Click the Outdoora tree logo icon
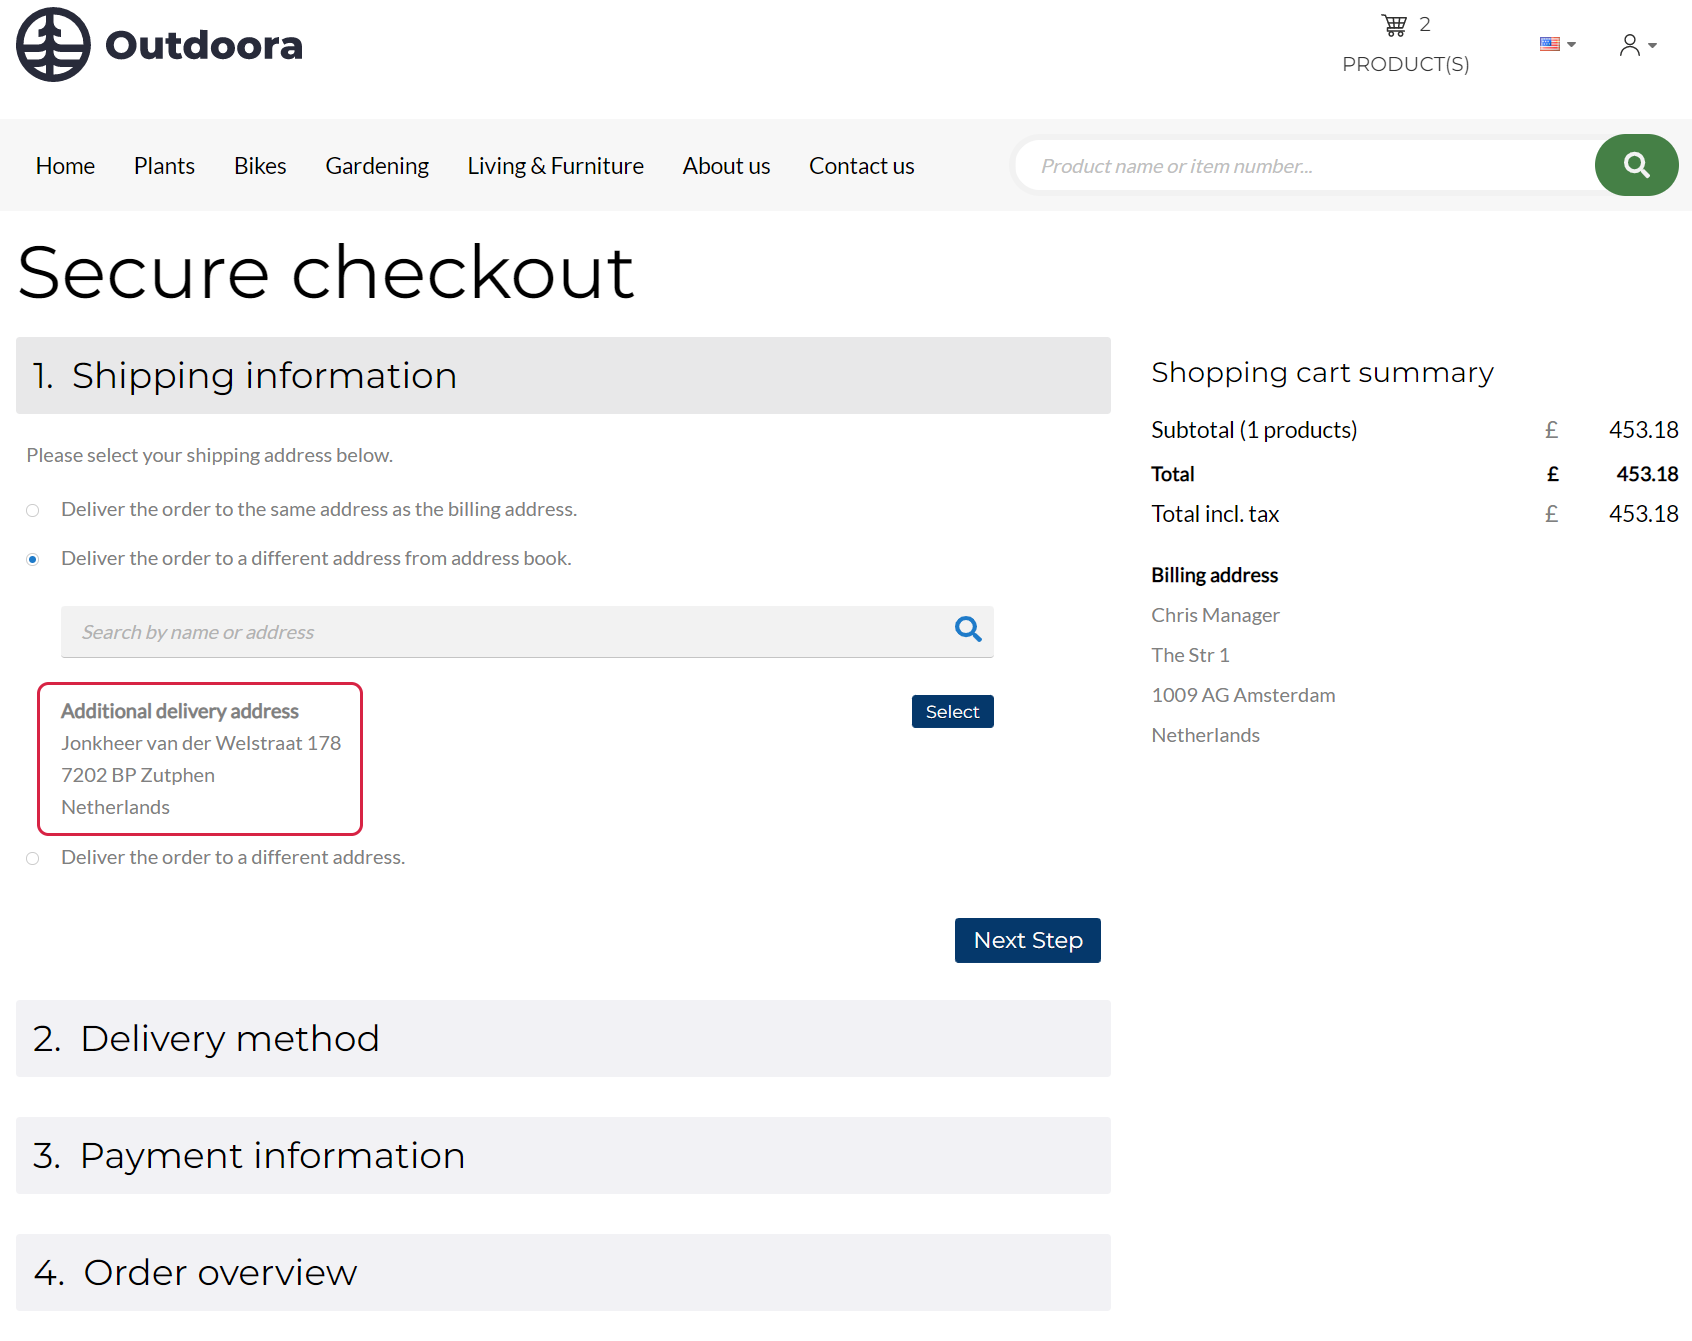This screenshot has height=1341, width=1692. coord(53,45)
